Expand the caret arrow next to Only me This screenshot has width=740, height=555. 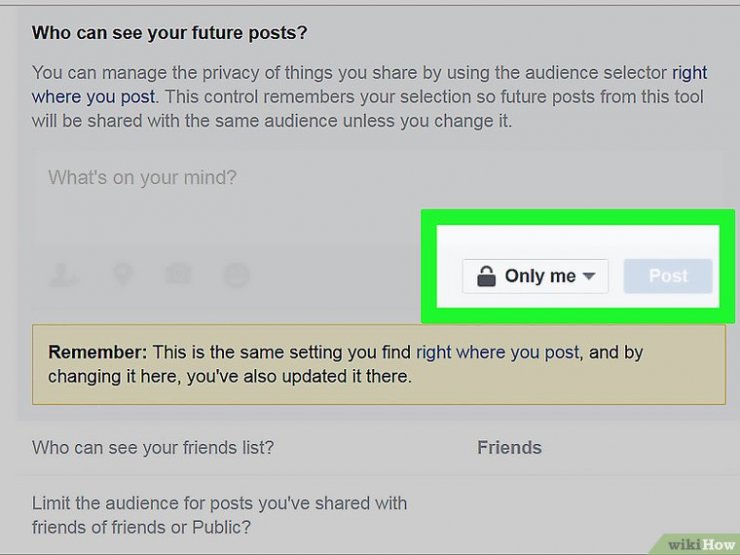coord(589,276)
